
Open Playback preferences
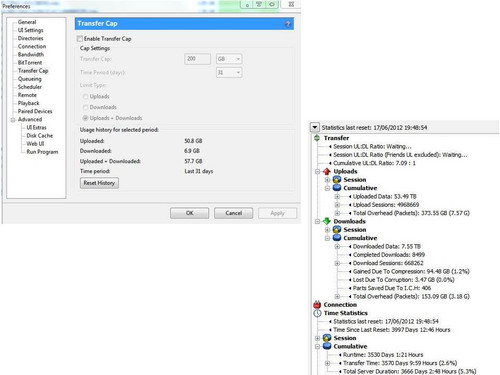28,103
